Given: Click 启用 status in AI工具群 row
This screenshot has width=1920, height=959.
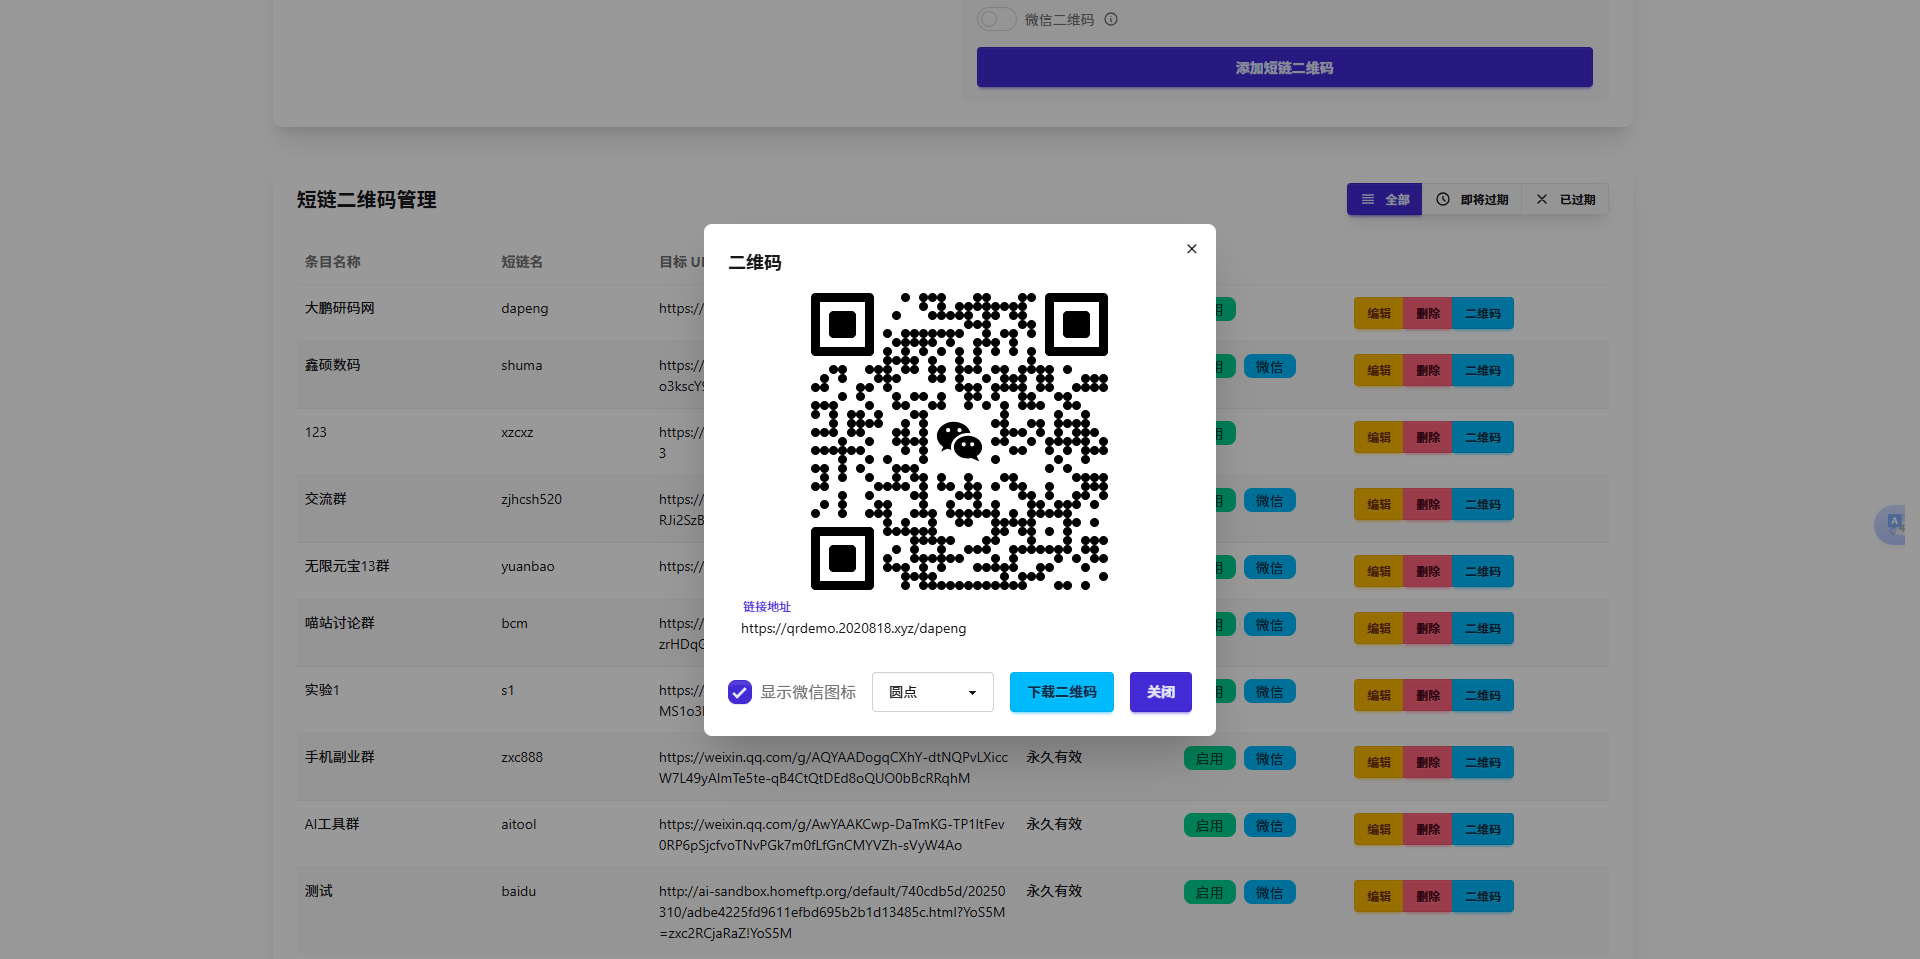Looking at the screenshot, I should [x=1209, y=825].
